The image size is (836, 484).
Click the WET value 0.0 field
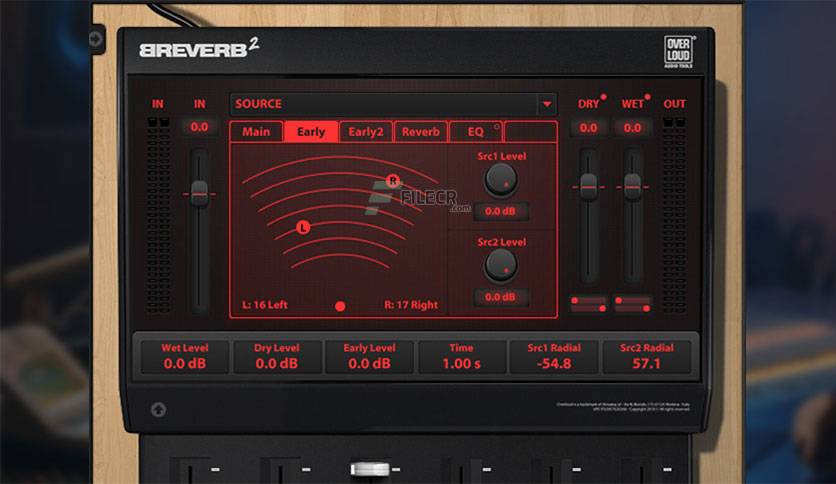coord(632,128)
